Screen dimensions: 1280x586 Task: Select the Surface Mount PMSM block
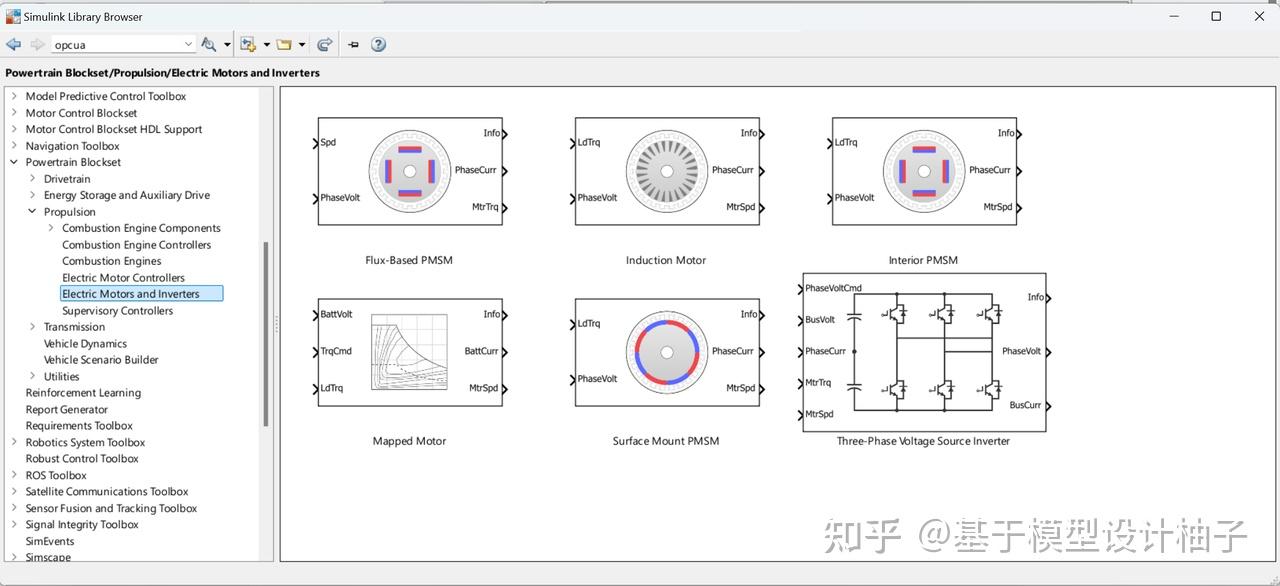coord(666,351)
